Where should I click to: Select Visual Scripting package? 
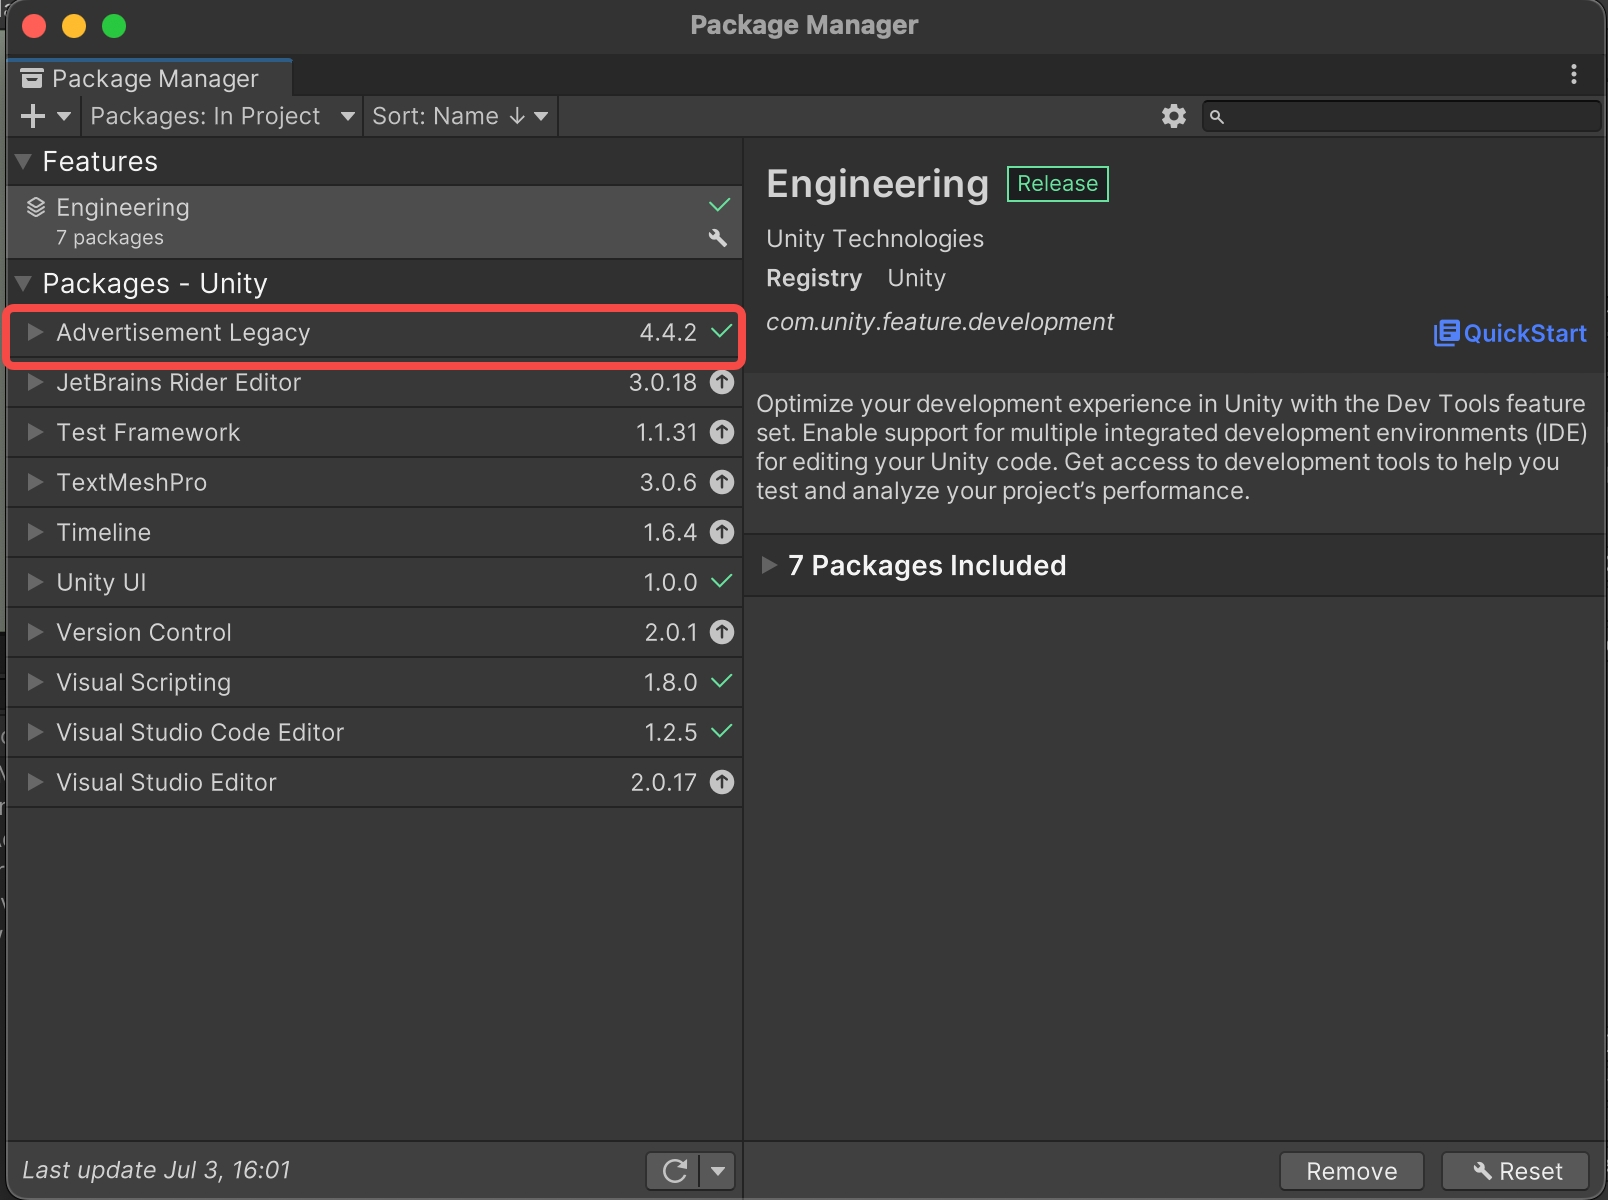[x=375, y=682]
